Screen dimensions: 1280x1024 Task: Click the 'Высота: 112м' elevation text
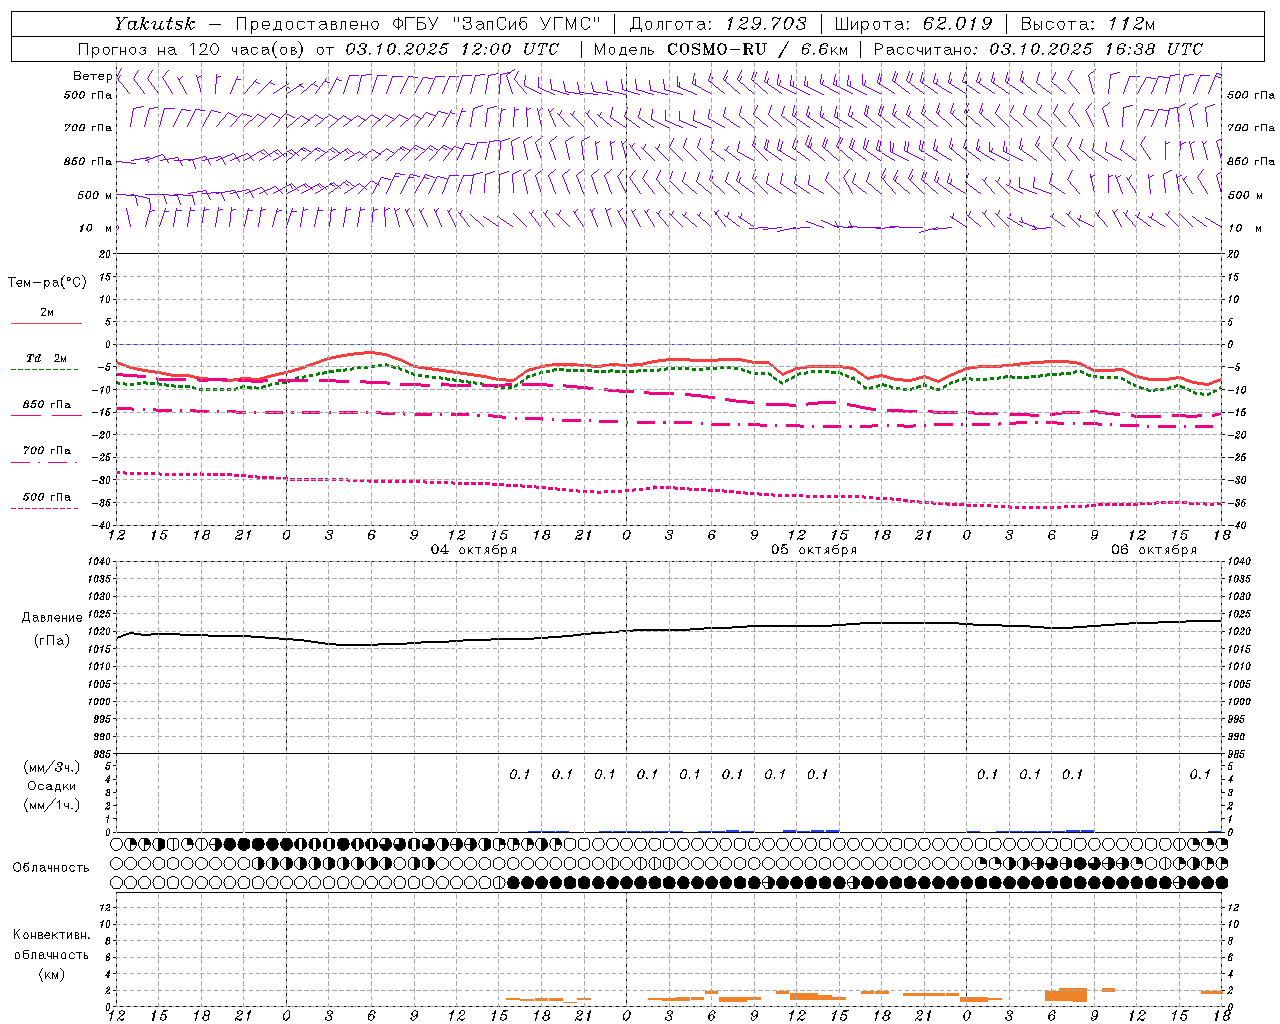point(1087,23)
